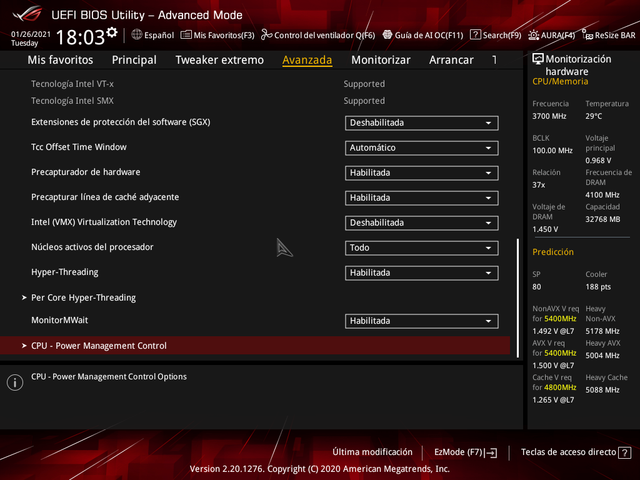Click the 100.00 MHz BCLK value
The image size is (640, 480).
coord(552,151)
